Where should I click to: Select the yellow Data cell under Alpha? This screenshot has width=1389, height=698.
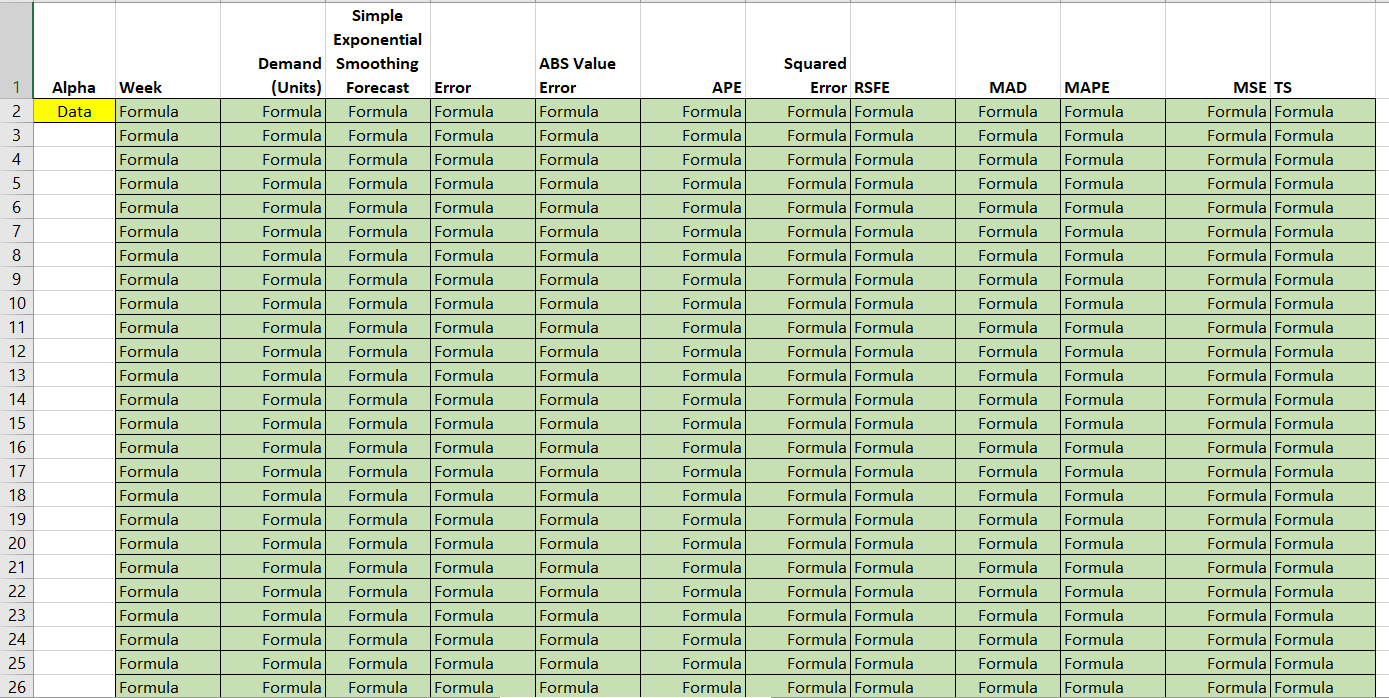(x=73, y=111)
